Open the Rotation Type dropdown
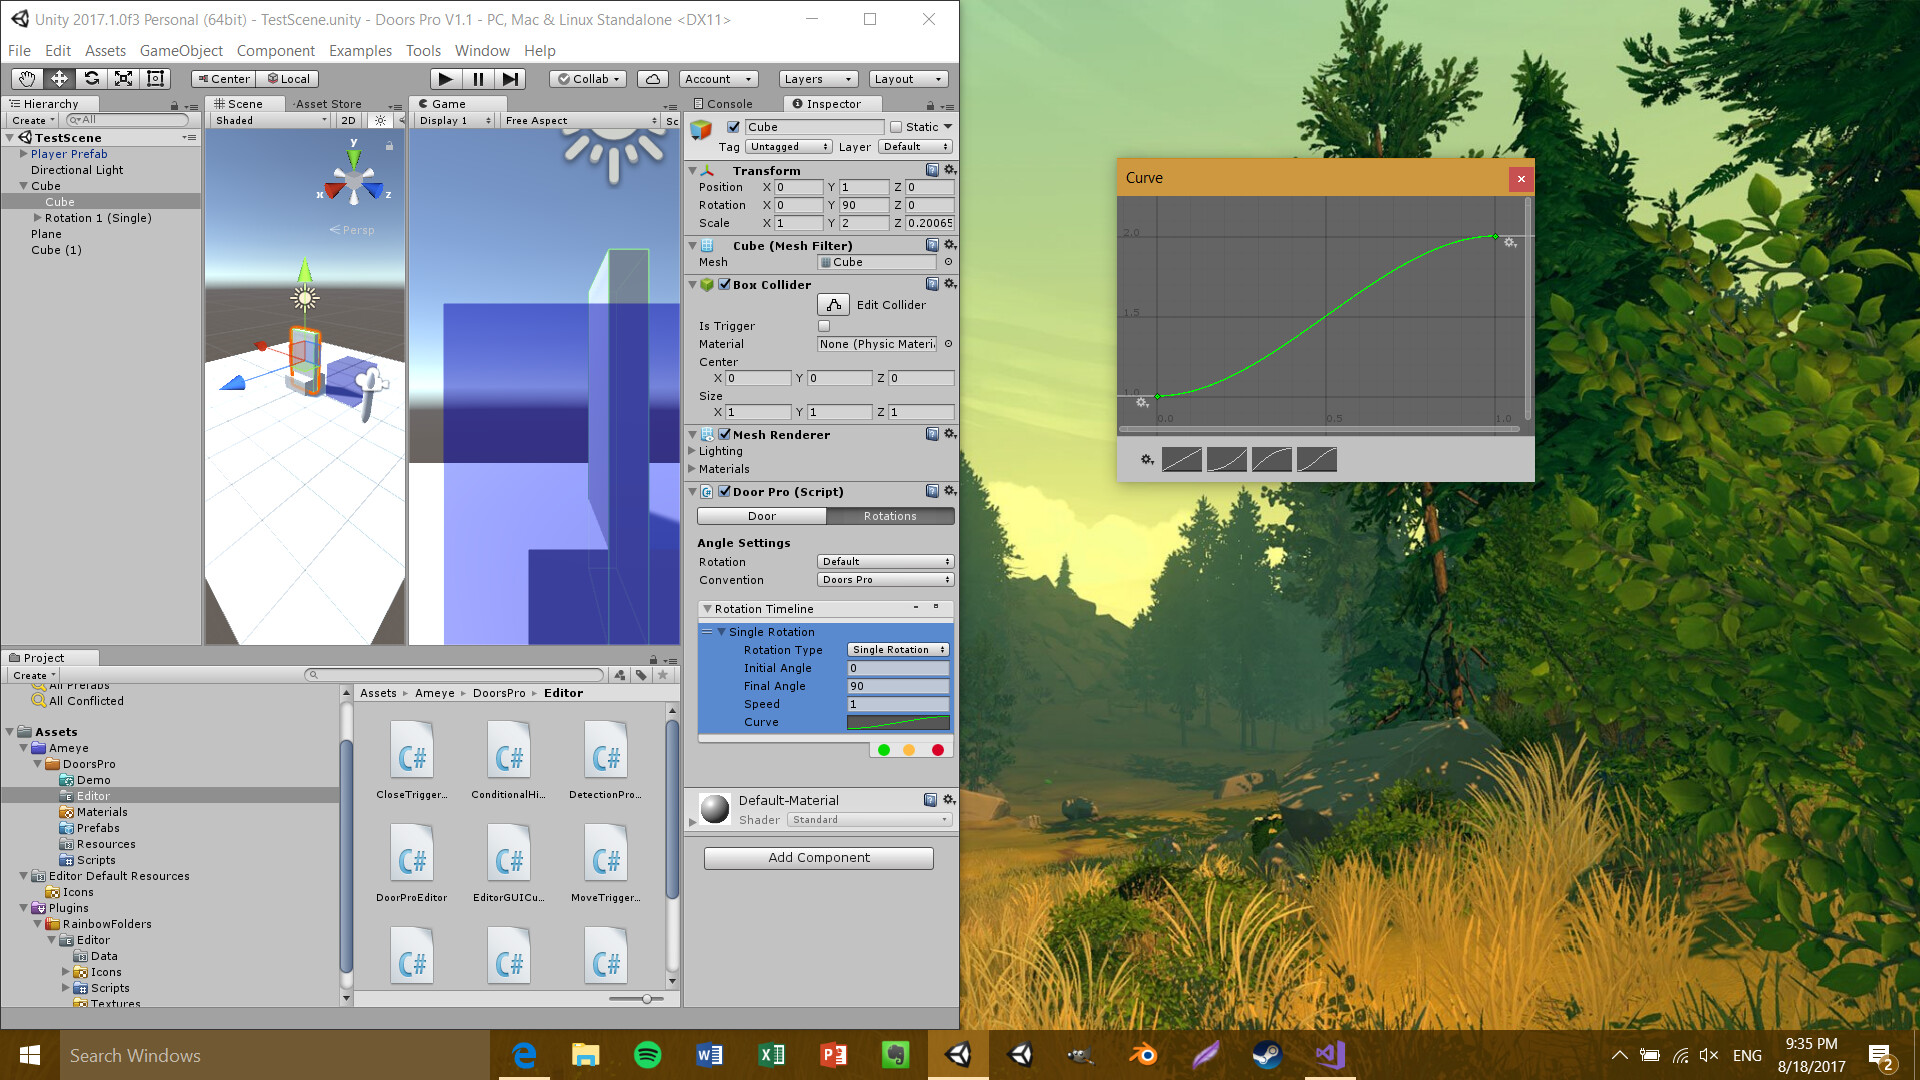Screen dimensions: 1920x1080 tap(896, 649)
